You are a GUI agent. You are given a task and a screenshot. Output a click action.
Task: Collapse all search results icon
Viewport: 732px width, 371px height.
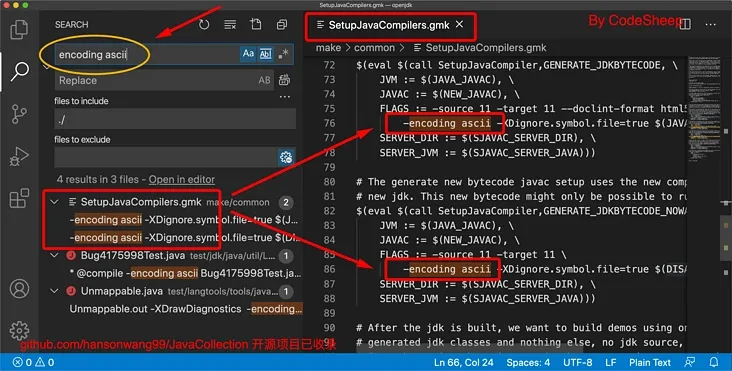(x=282, y=25)
